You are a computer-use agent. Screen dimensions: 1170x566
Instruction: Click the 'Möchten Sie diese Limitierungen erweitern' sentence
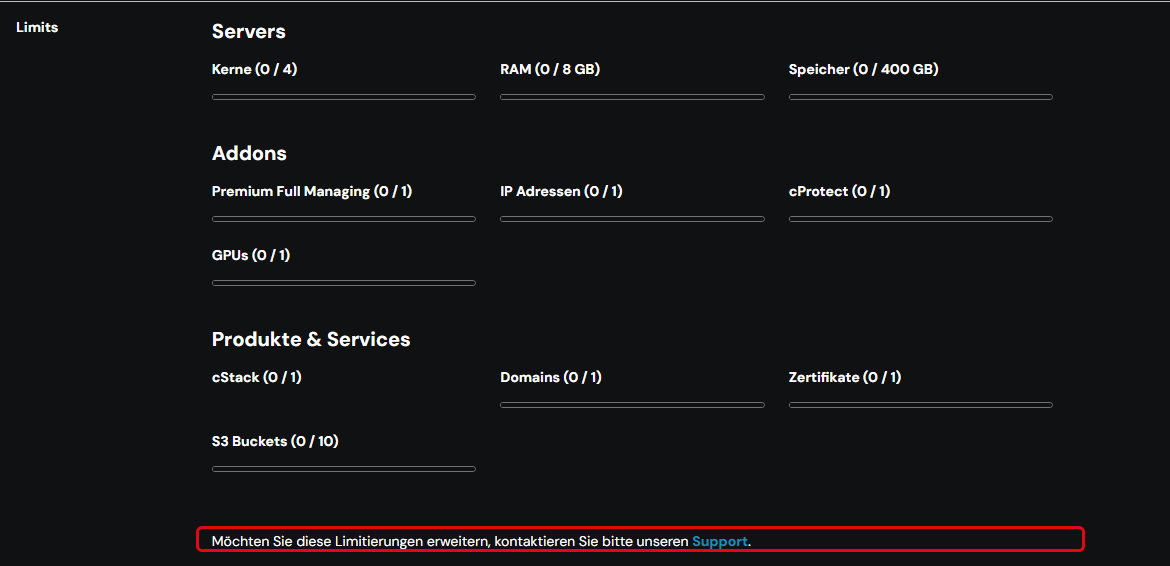coord(481,541)
